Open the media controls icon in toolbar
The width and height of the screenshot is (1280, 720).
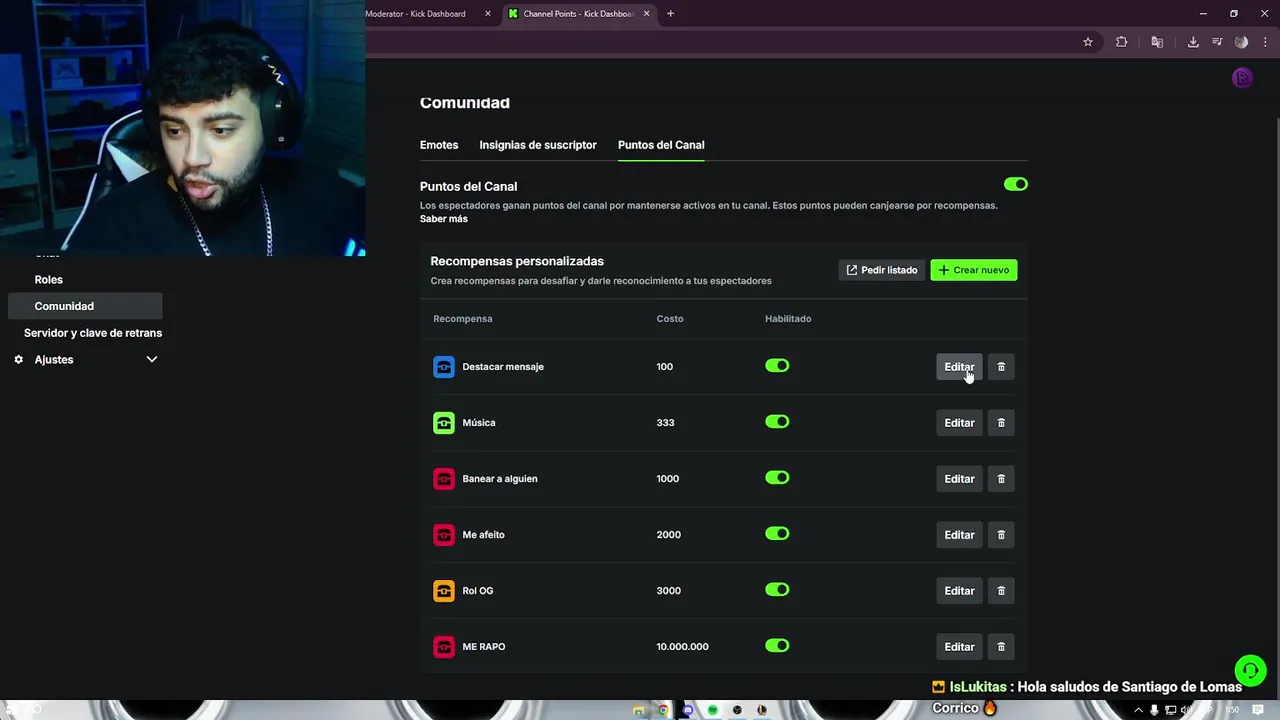click(x=1217, y=42)
